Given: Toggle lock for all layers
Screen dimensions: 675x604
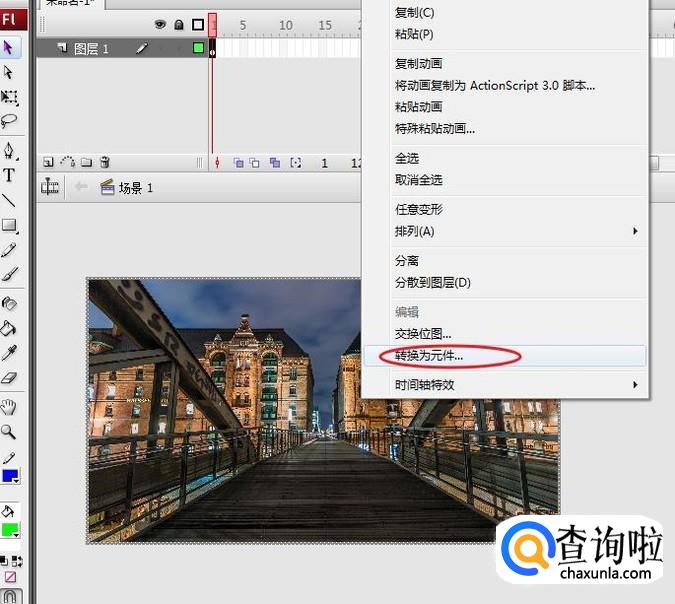Looking at the screenshot, I should pyautogui.click(x=179, y=25).
